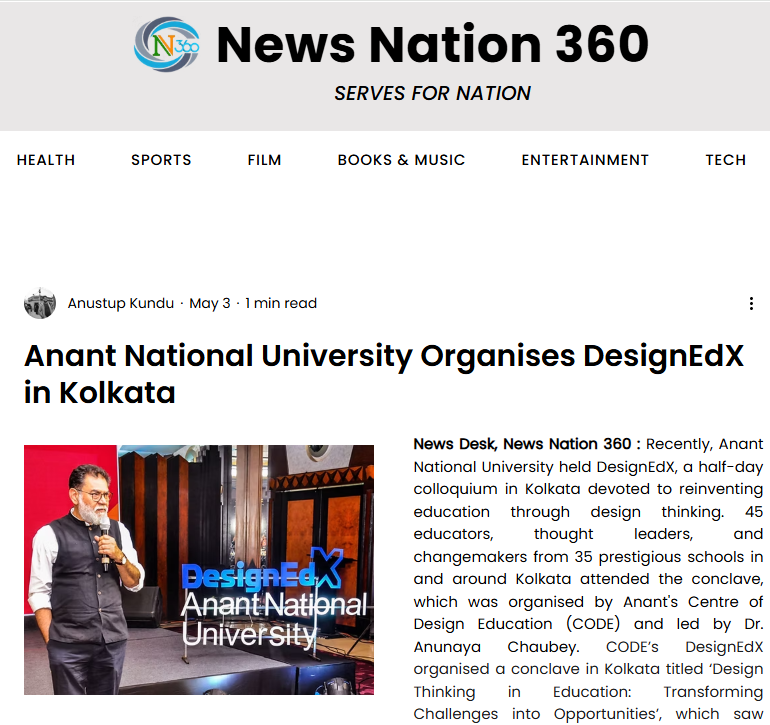Click the DesignEdX article photo

pyautogui.click(x=199, y=570)
